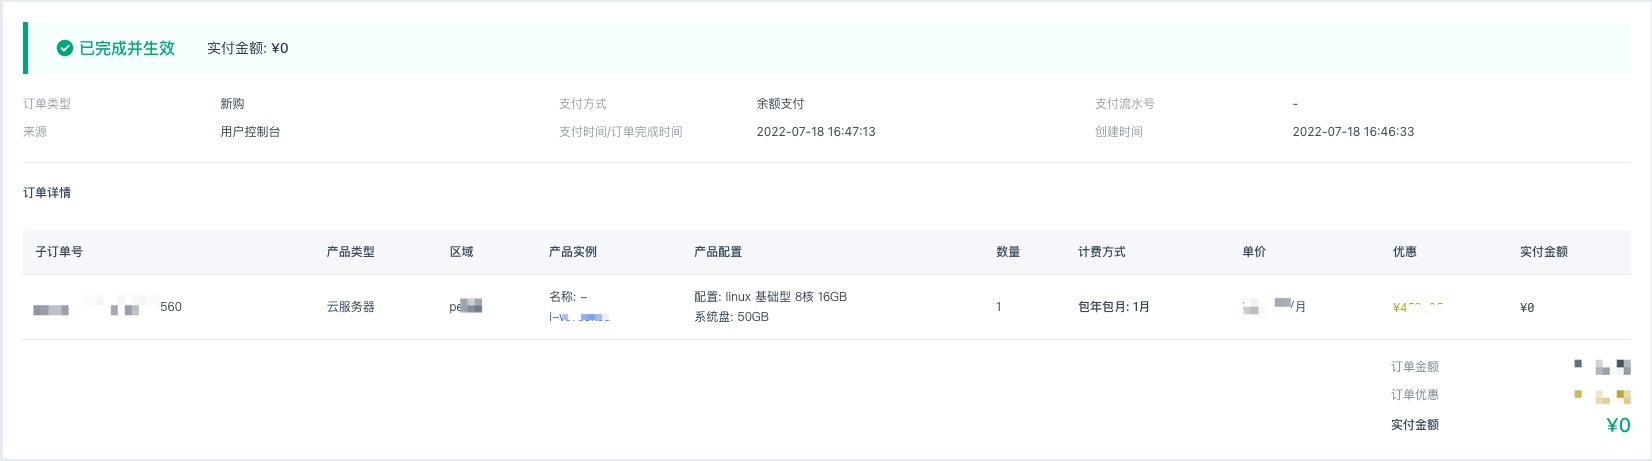Select the 余额支付 payment method value
The width and height of the screenshot is (1652, 461).
780,104
